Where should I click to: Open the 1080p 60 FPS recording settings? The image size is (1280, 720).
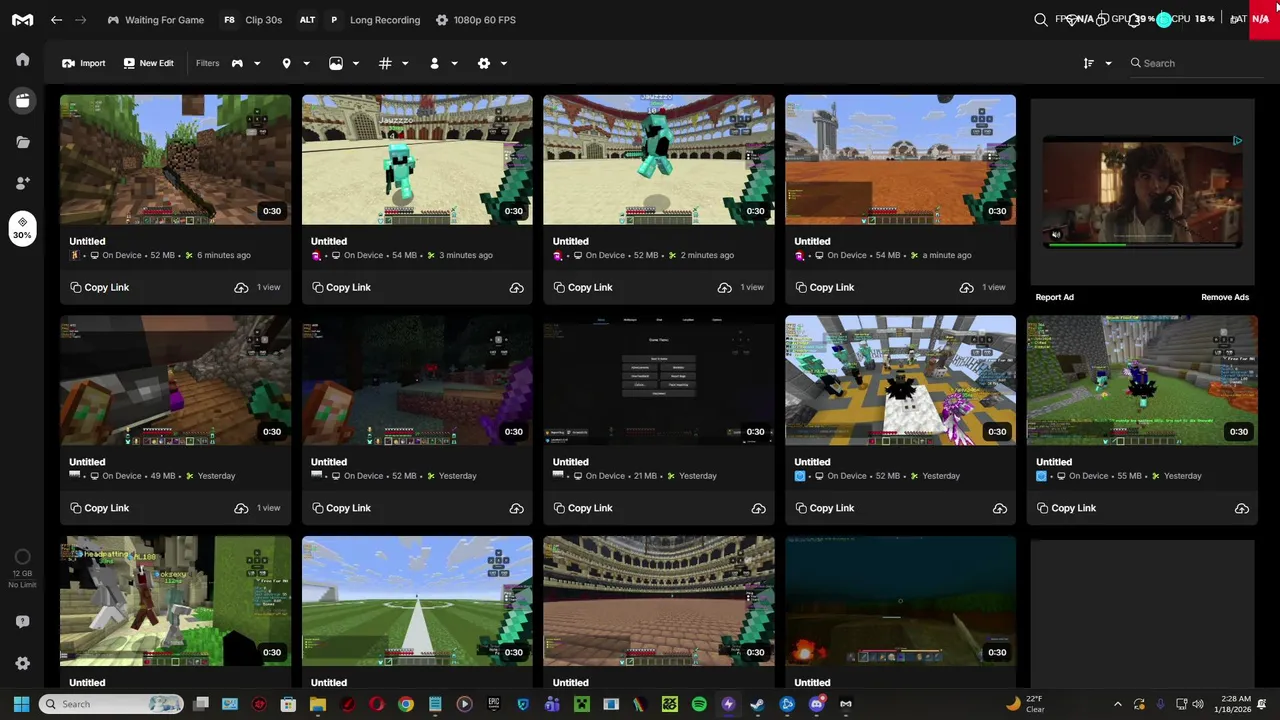[476, 20]
